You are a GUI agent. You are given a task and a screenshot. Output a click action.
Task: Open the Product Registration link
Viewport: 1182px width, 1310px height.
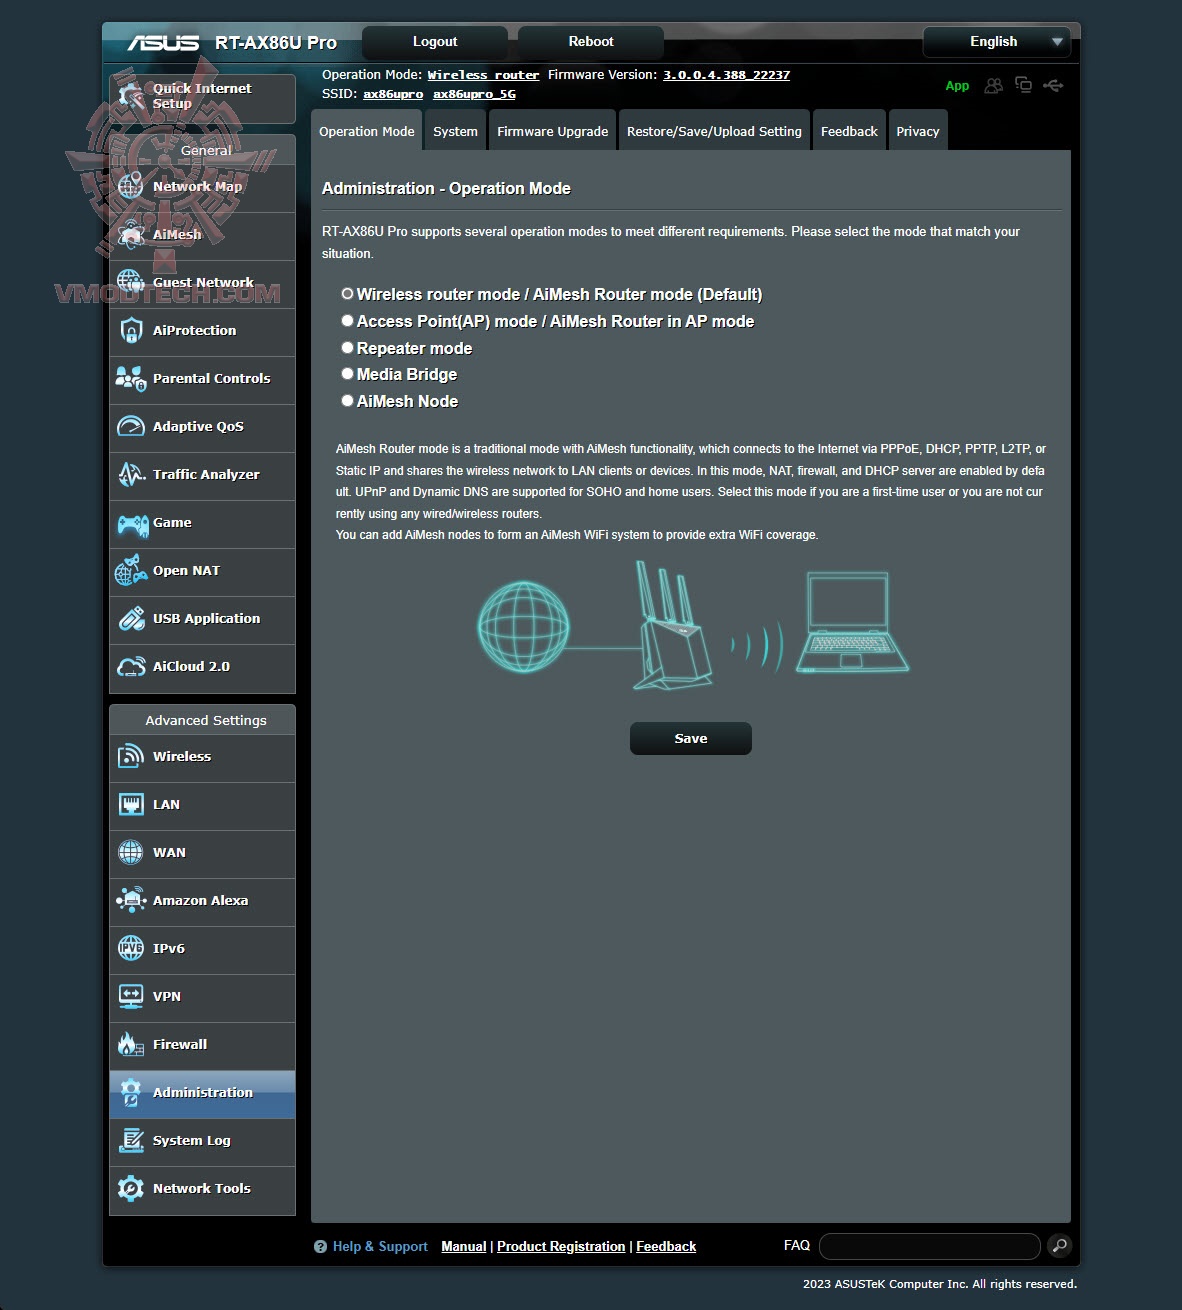click(561, 1246)
